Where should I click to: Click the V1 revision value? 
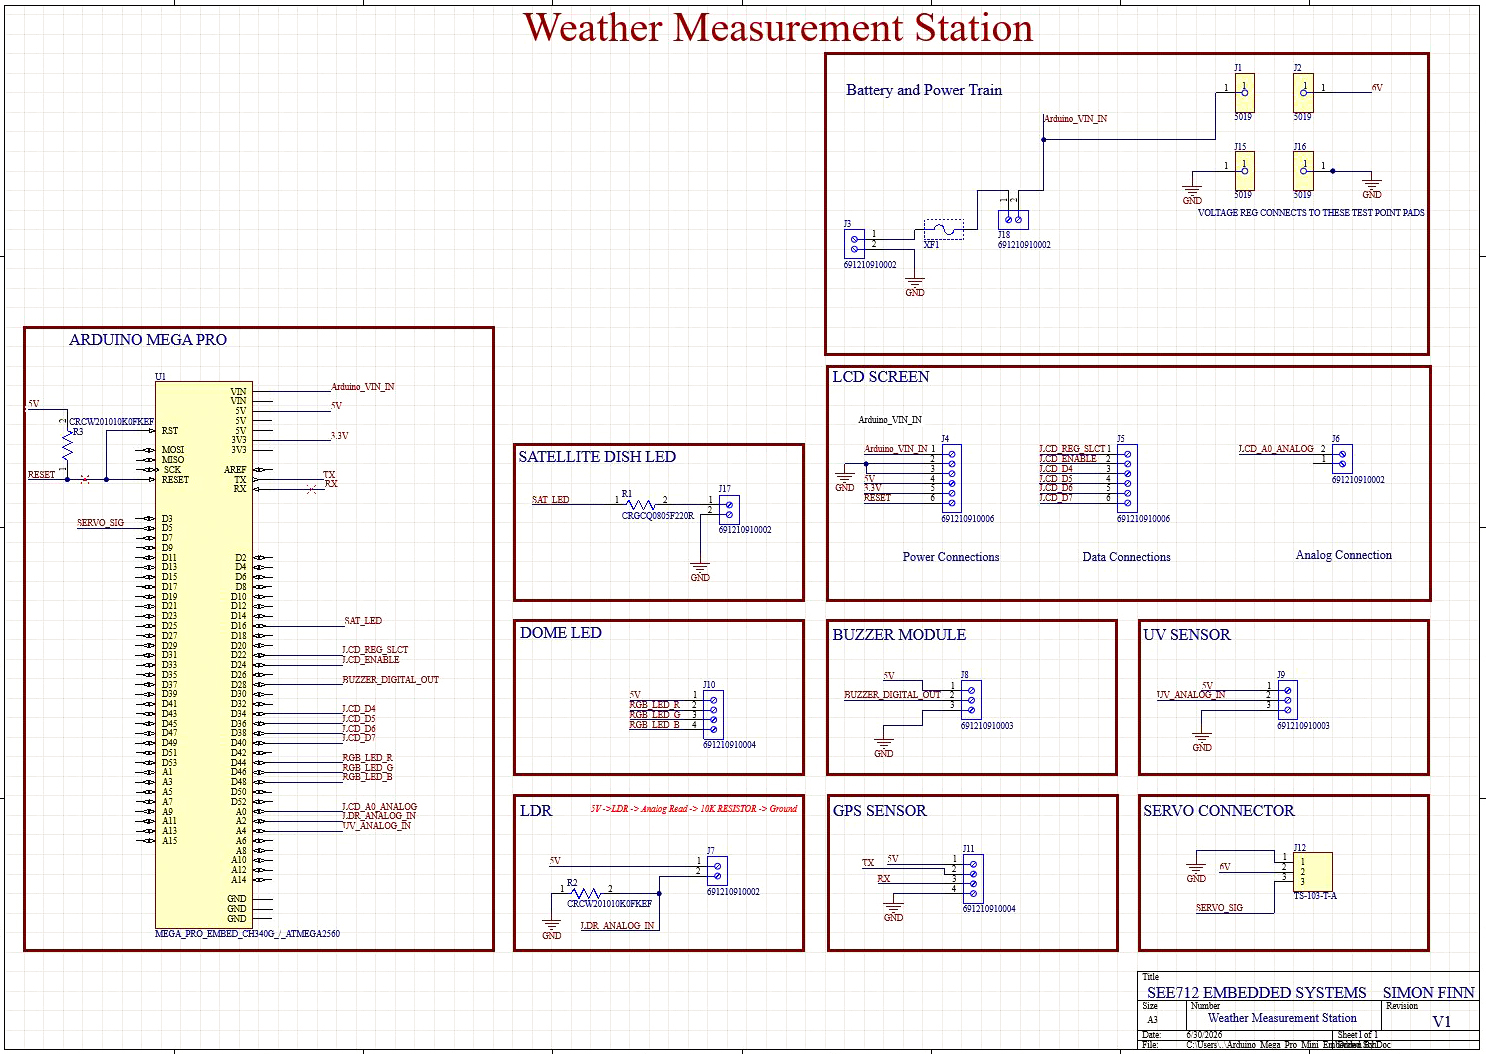tap(1441, 1022)
